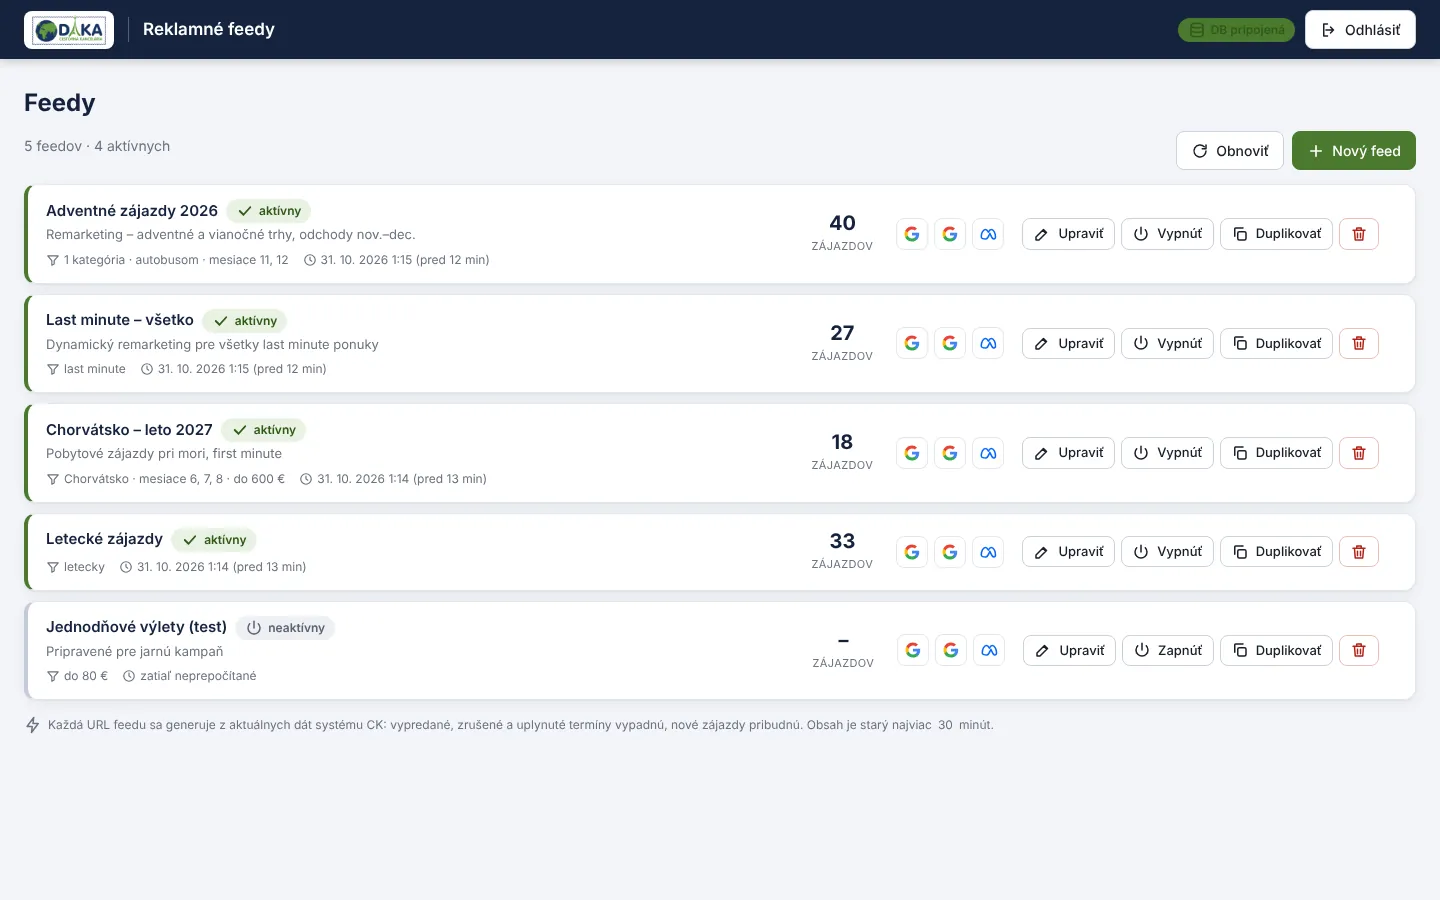Viewport: 1440px width, 900px height.
Task: Duplicate the Jednodňové výlety (test) feed
Action: (1276, 650)
